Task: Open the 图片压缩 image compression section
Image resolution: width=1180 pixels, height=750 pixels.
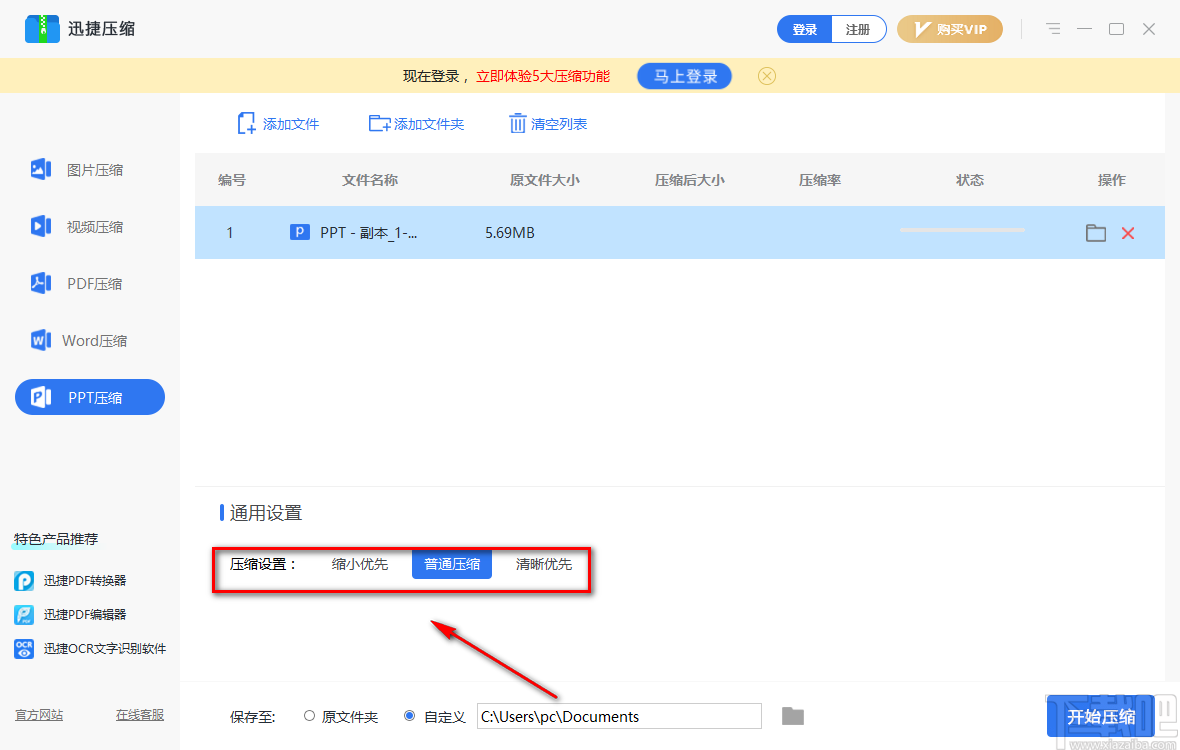Action: (77, 170)
